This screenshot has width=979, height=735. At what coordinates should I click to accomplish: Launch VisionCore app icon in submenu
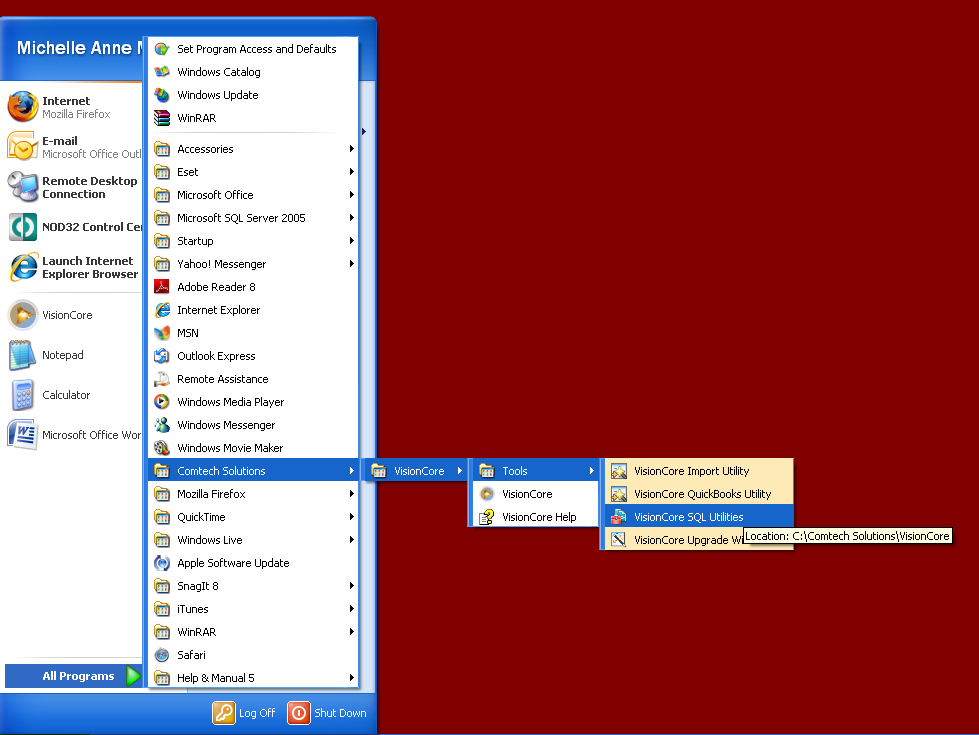pos(486,494)
